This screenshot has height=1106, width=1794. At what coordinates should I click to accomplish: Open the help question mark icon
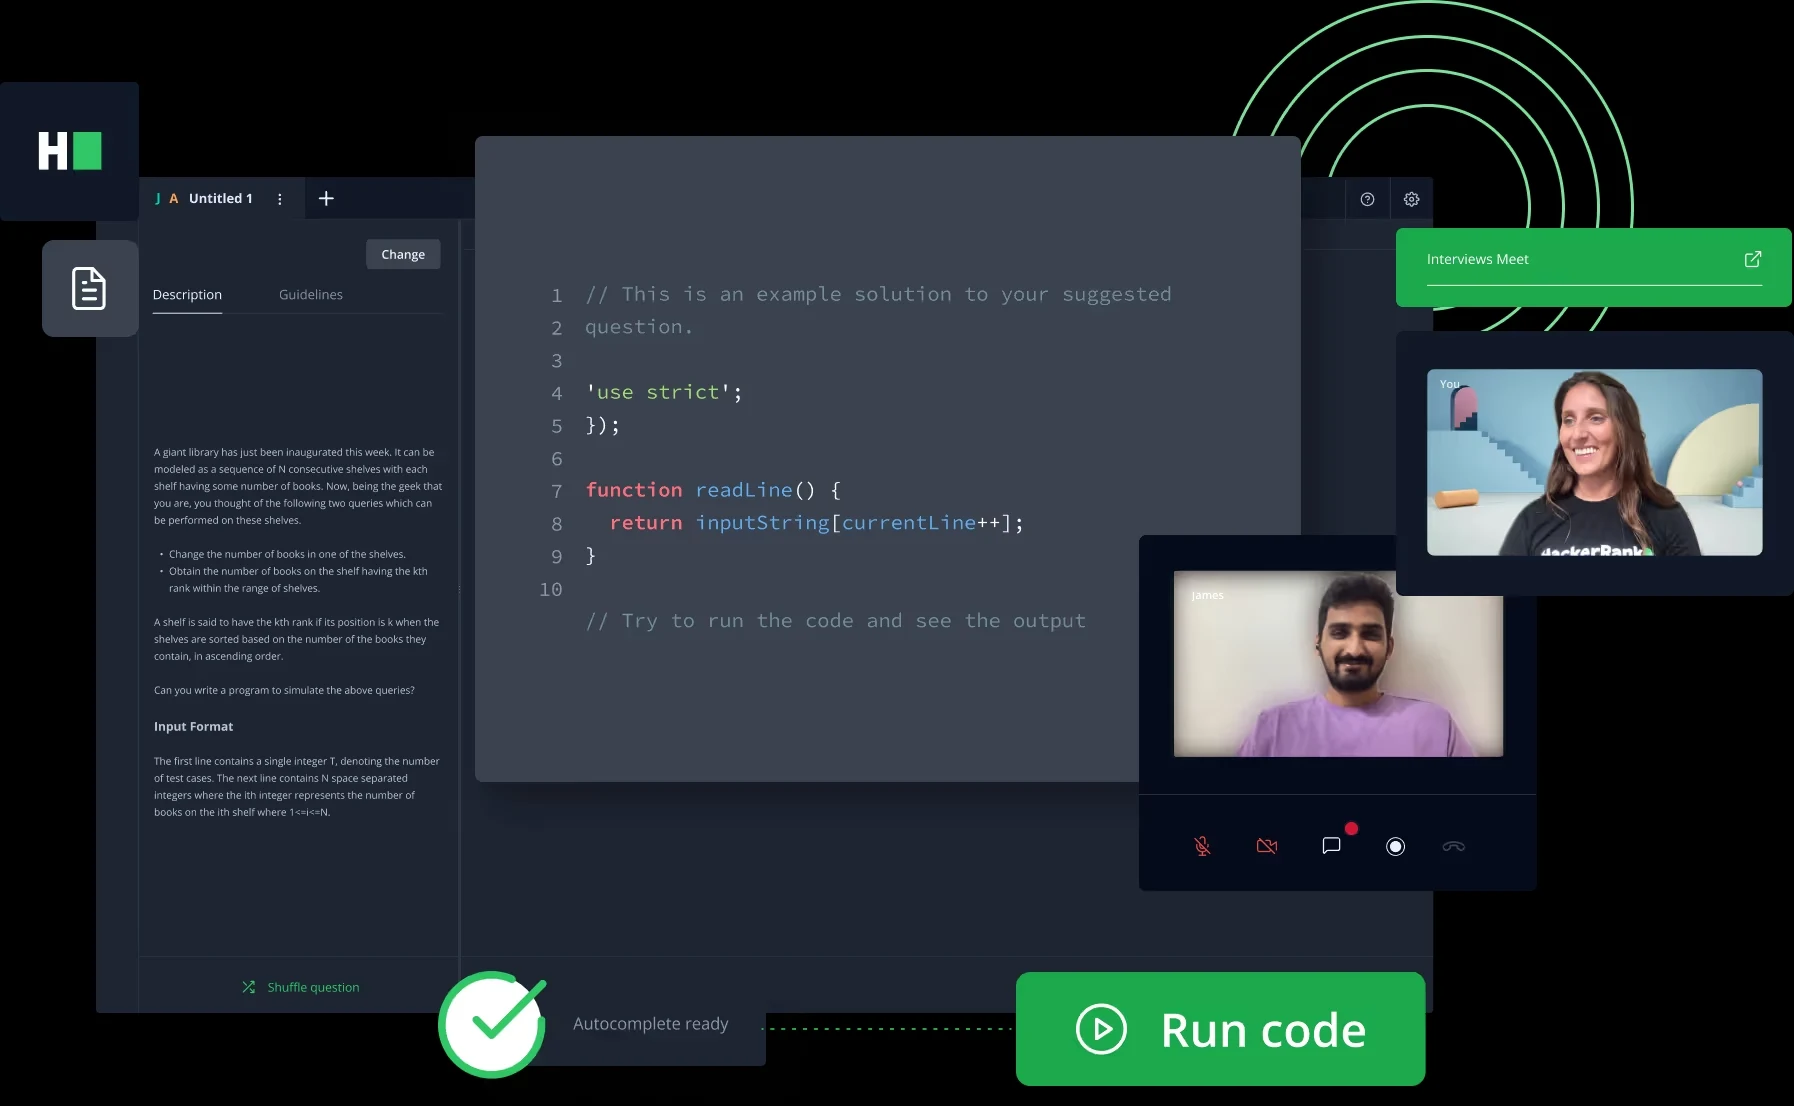(1367, 200)
